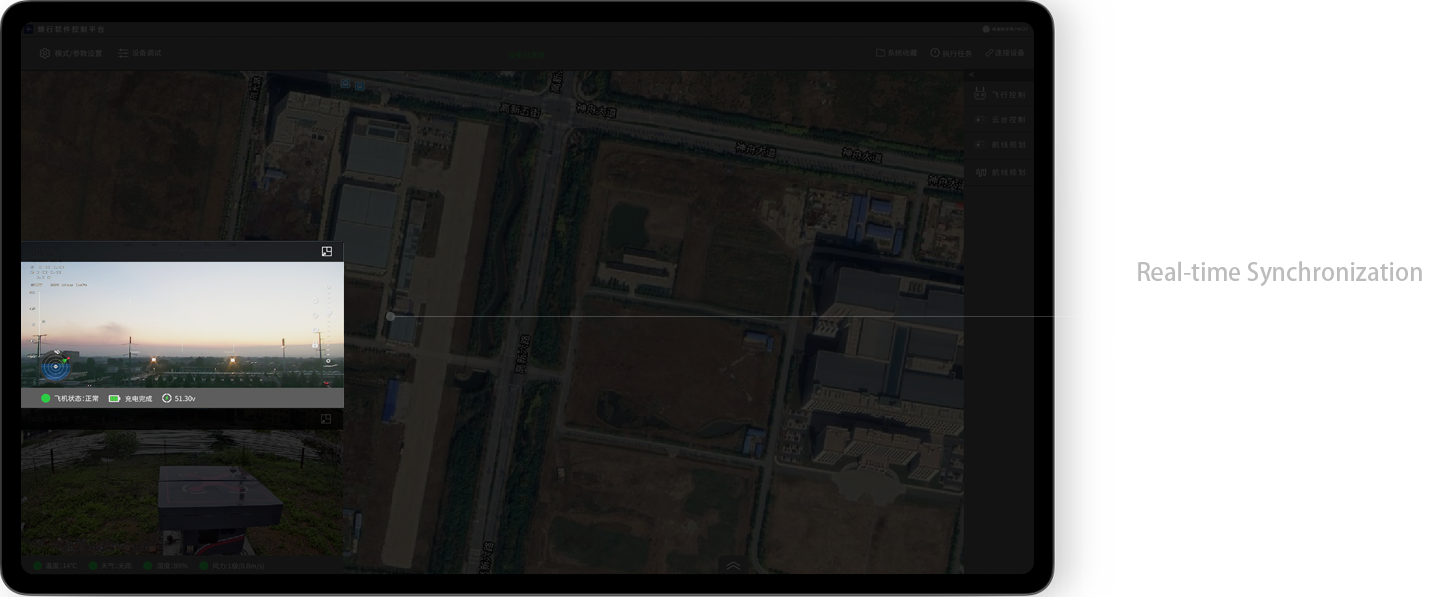Viewport: 1439px width, 597px height.
Task: Expand the bottom panel with up chevrons
Action: click(733, 566)
